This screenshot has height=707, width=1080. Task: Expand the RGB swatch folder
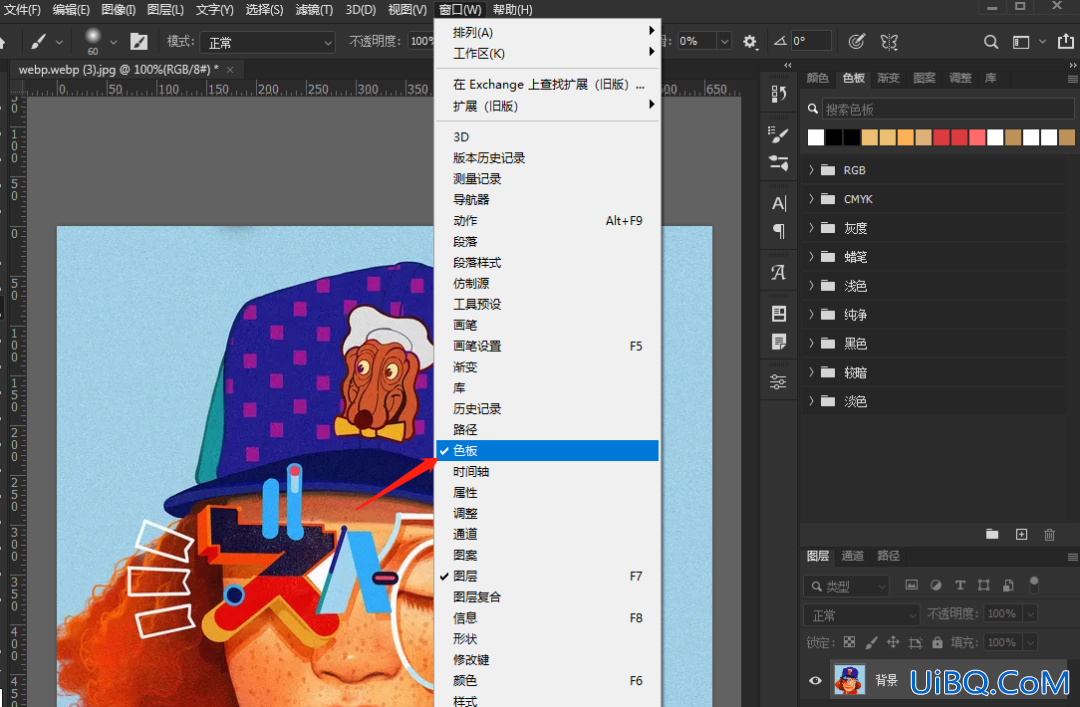click(x=811, y=170)
